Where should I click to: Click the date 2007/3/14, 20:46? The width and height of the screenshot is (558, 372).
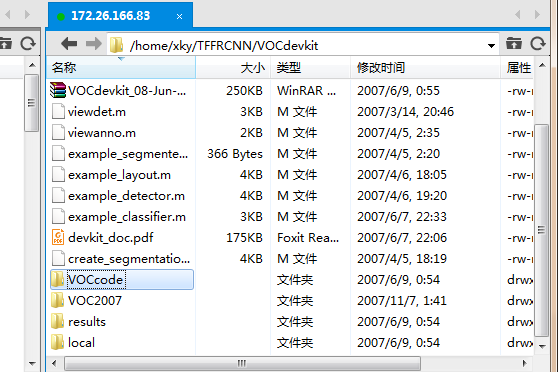coord(405,112)
